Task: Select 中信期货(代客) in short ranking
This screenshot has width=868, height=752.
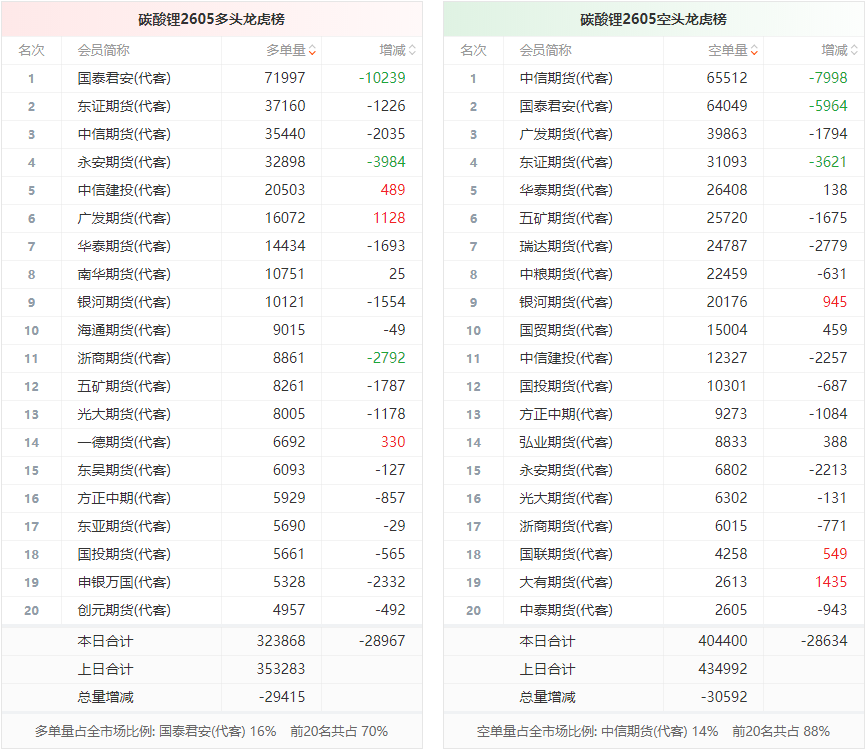Action: point(566,78)
